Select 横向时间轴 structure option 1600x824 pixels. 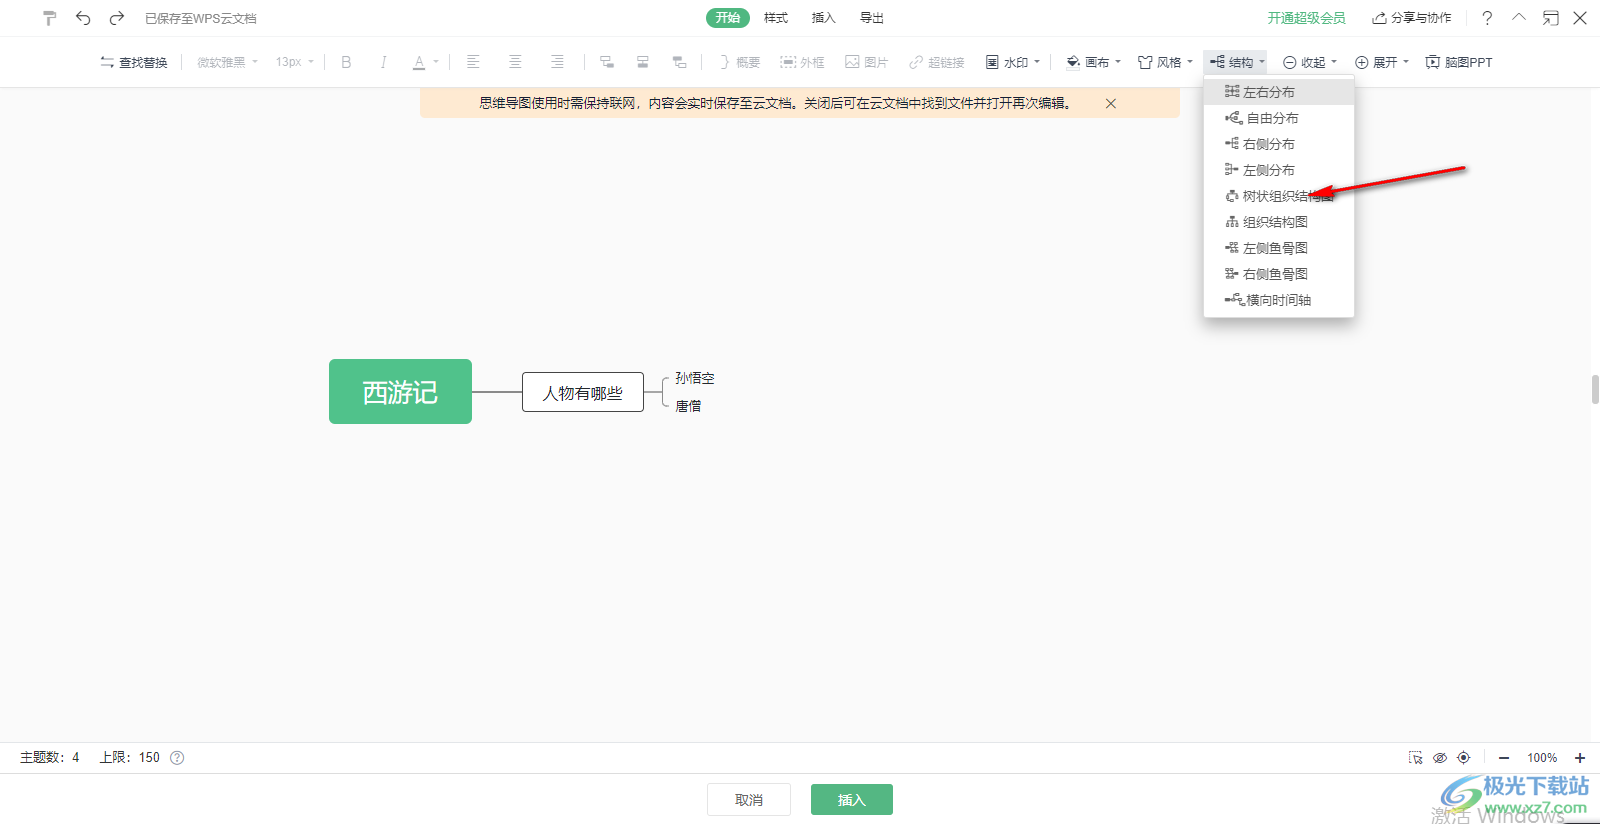pos(1279,300)
